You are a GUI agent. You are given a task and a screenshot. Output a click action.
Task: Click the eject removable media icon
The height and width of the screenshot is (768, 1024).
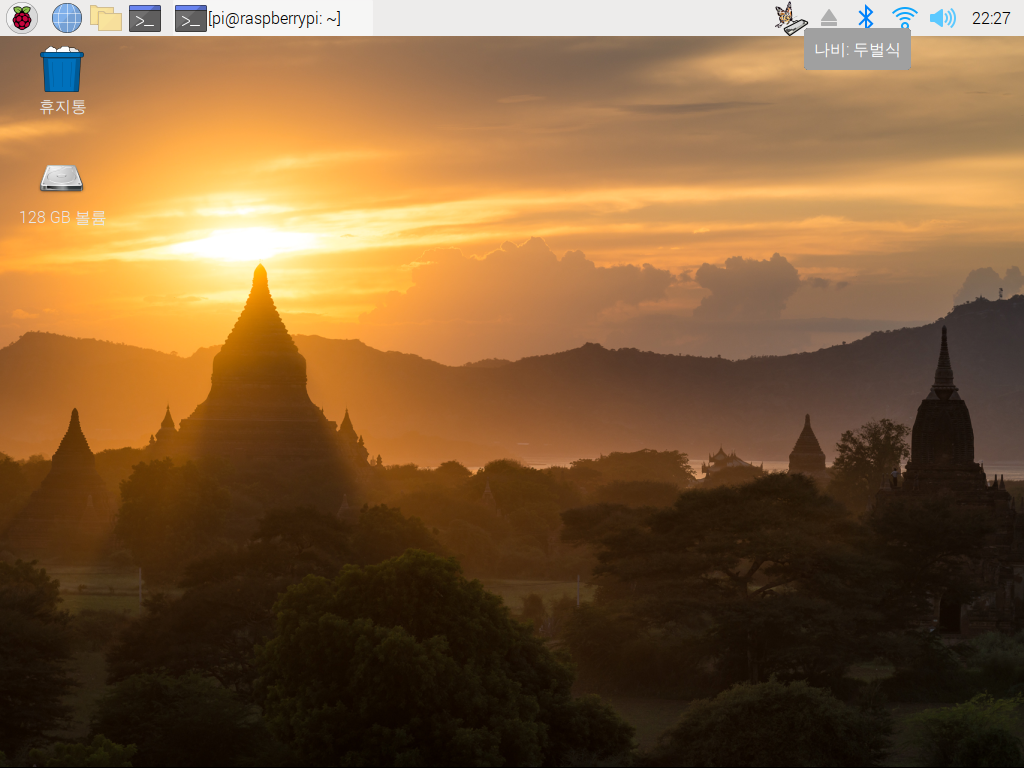[829, 18]
